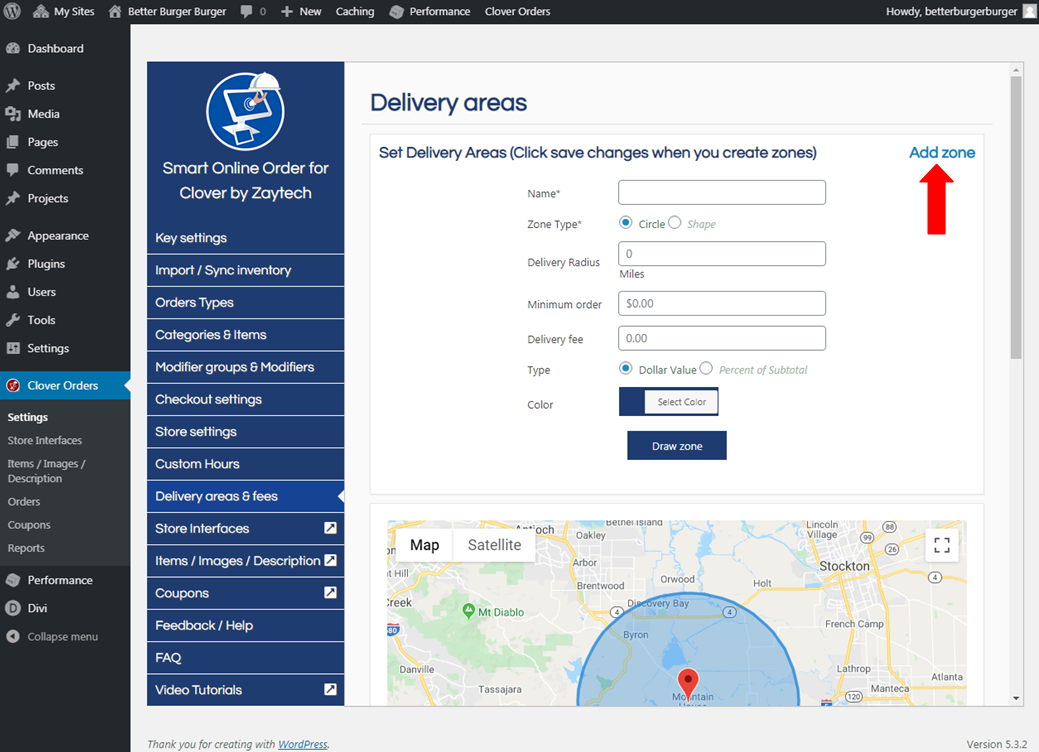This screenshot has height=752, width=1039.
Task: Select the Dollar Value fee type
Action: point(626,368)
